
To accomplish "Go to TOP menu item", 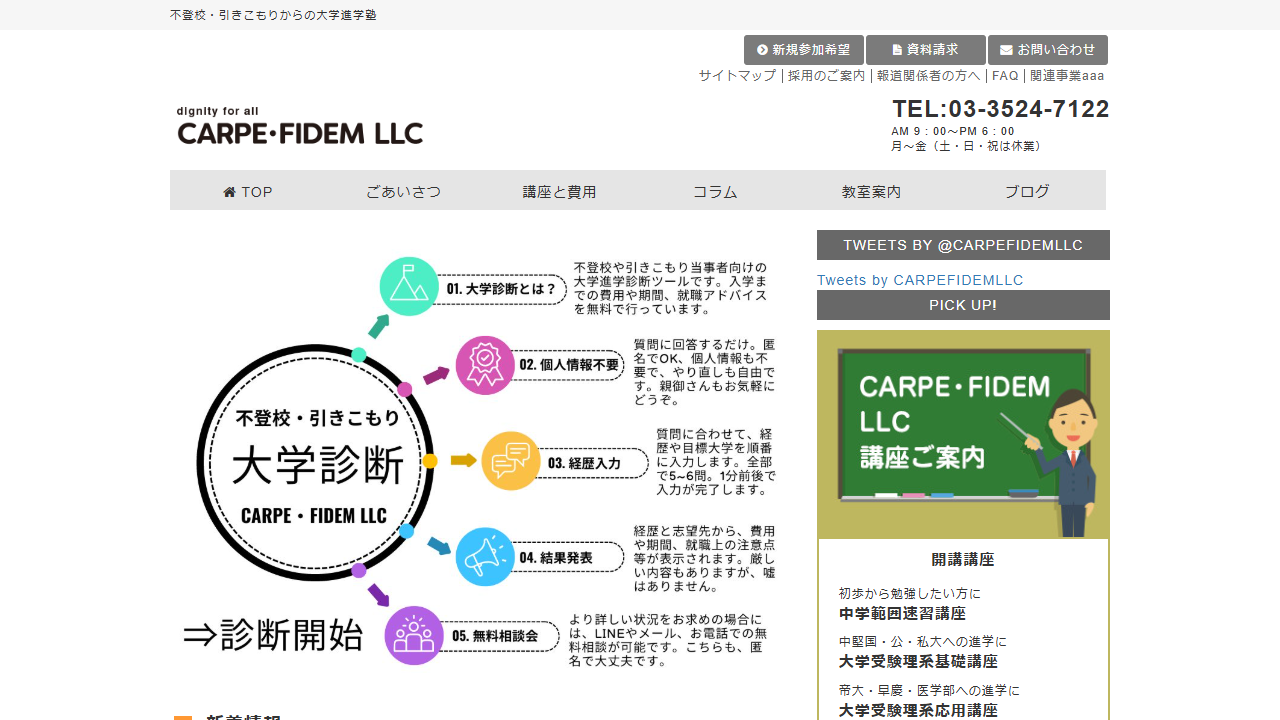I will [248, 191].
